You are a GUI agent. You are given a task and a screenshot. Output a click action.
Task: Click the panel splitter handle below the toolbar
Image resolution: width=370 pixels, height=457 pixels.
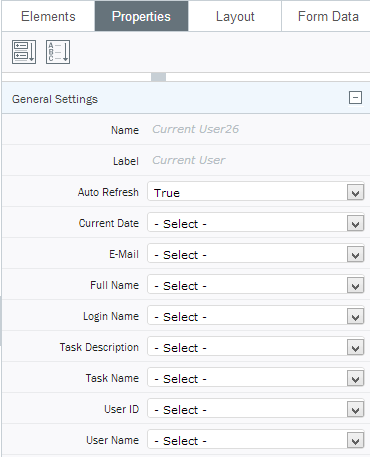click(x=158, y=77)
